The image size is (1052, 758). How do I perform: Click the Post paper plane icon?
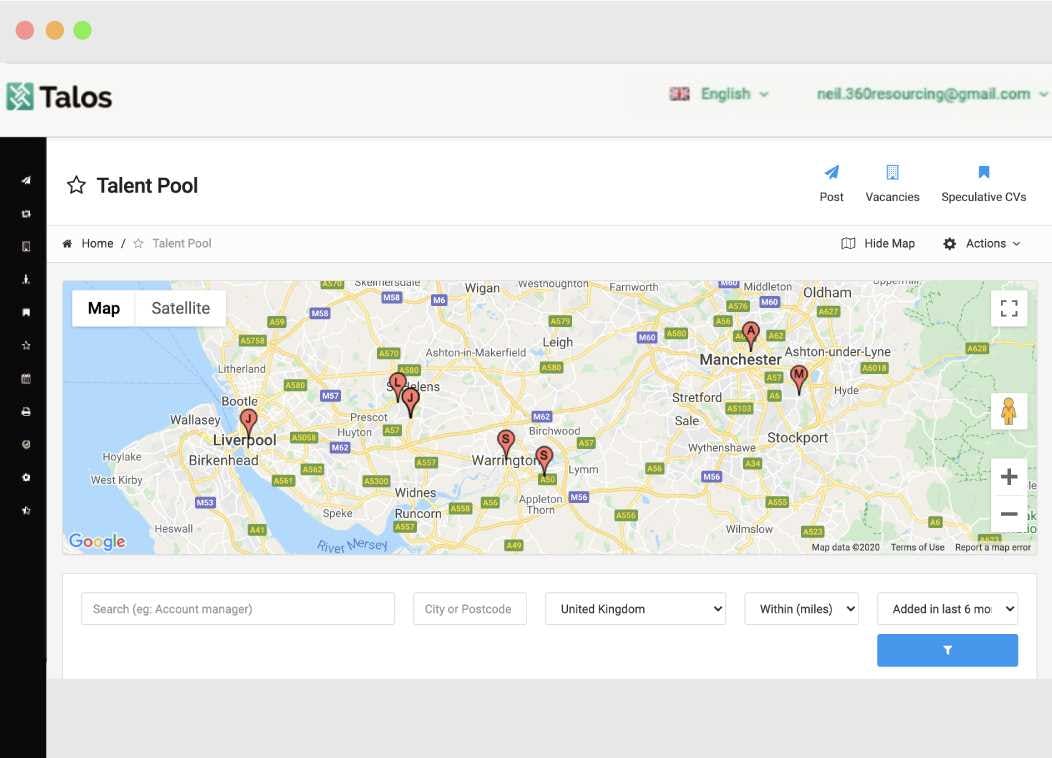coord(831,171)
